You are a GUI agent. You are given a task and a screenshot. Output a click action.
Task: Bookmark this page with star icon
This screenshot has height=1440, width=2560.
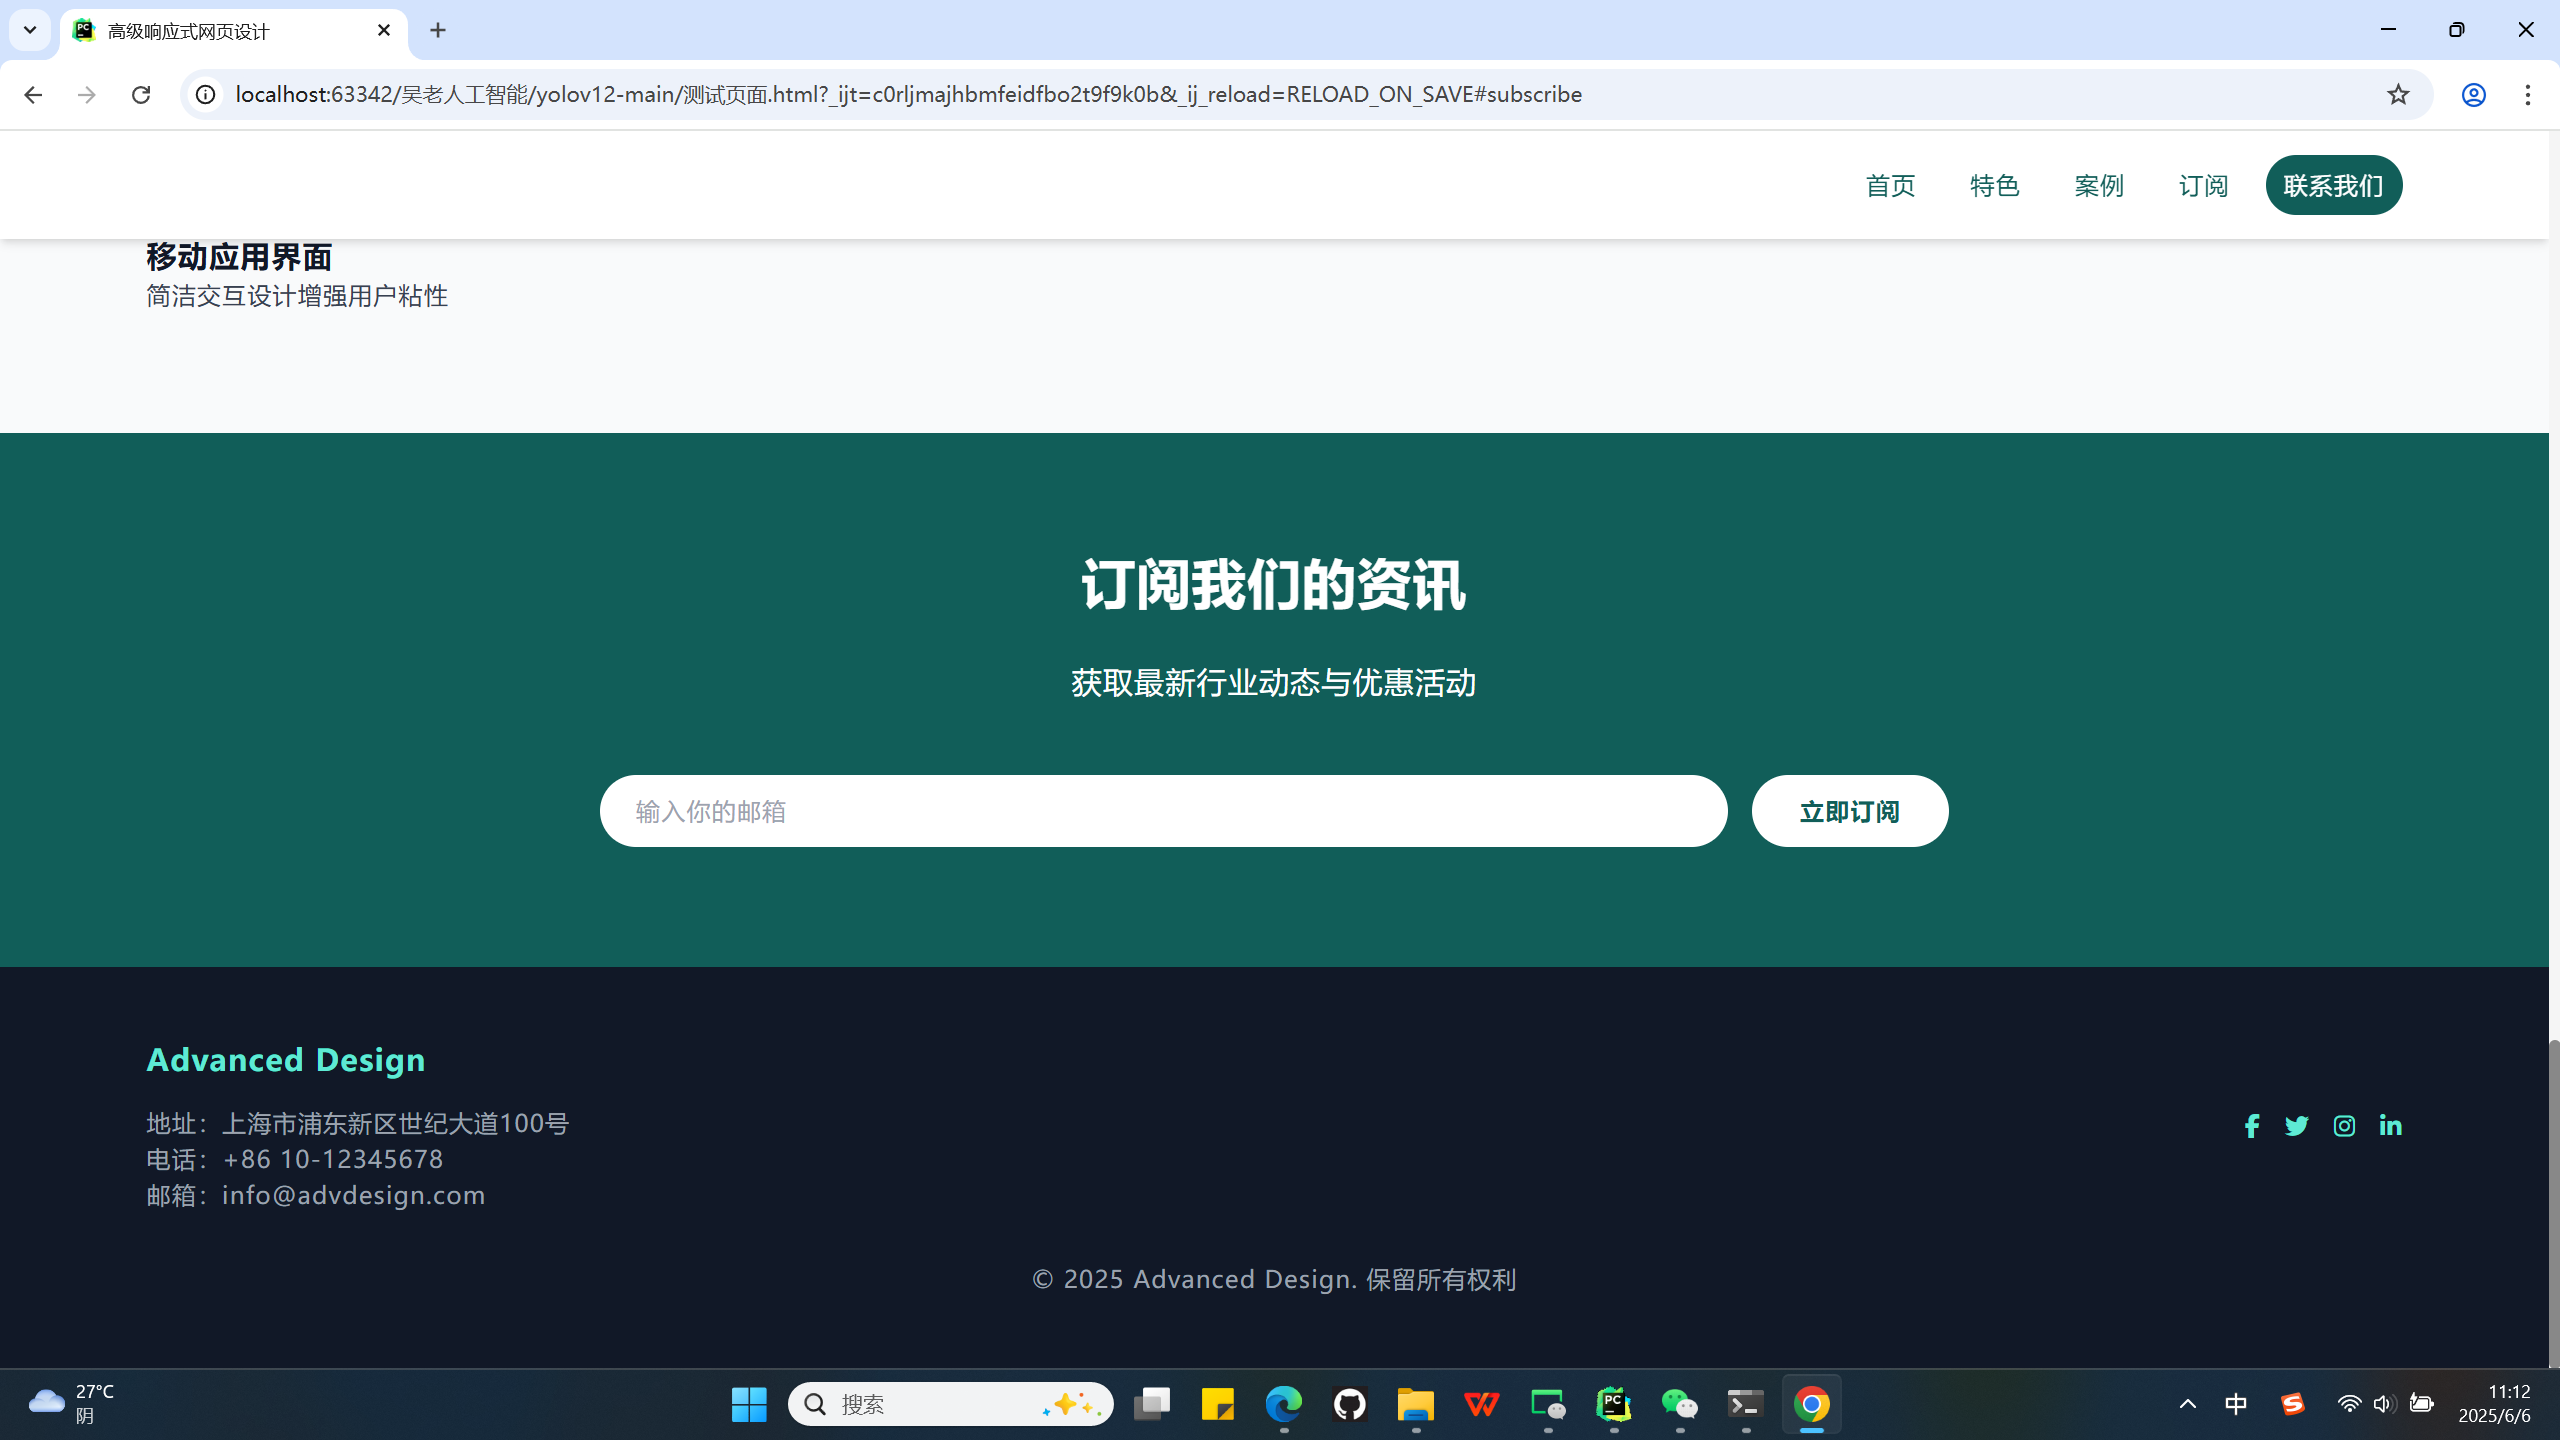pos(2398,94)
